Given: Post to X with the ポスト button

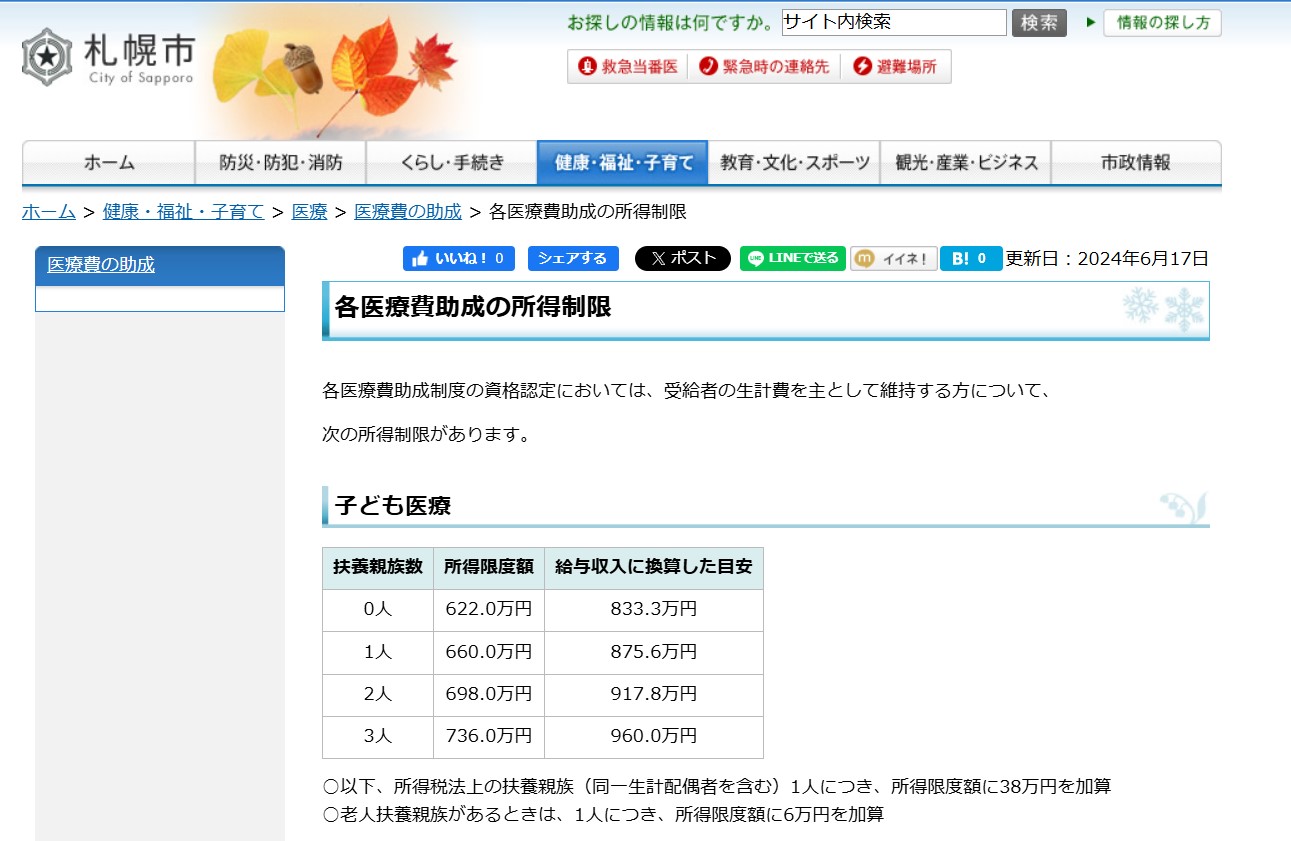Looking at the screenshot, I should click(682, 258).
